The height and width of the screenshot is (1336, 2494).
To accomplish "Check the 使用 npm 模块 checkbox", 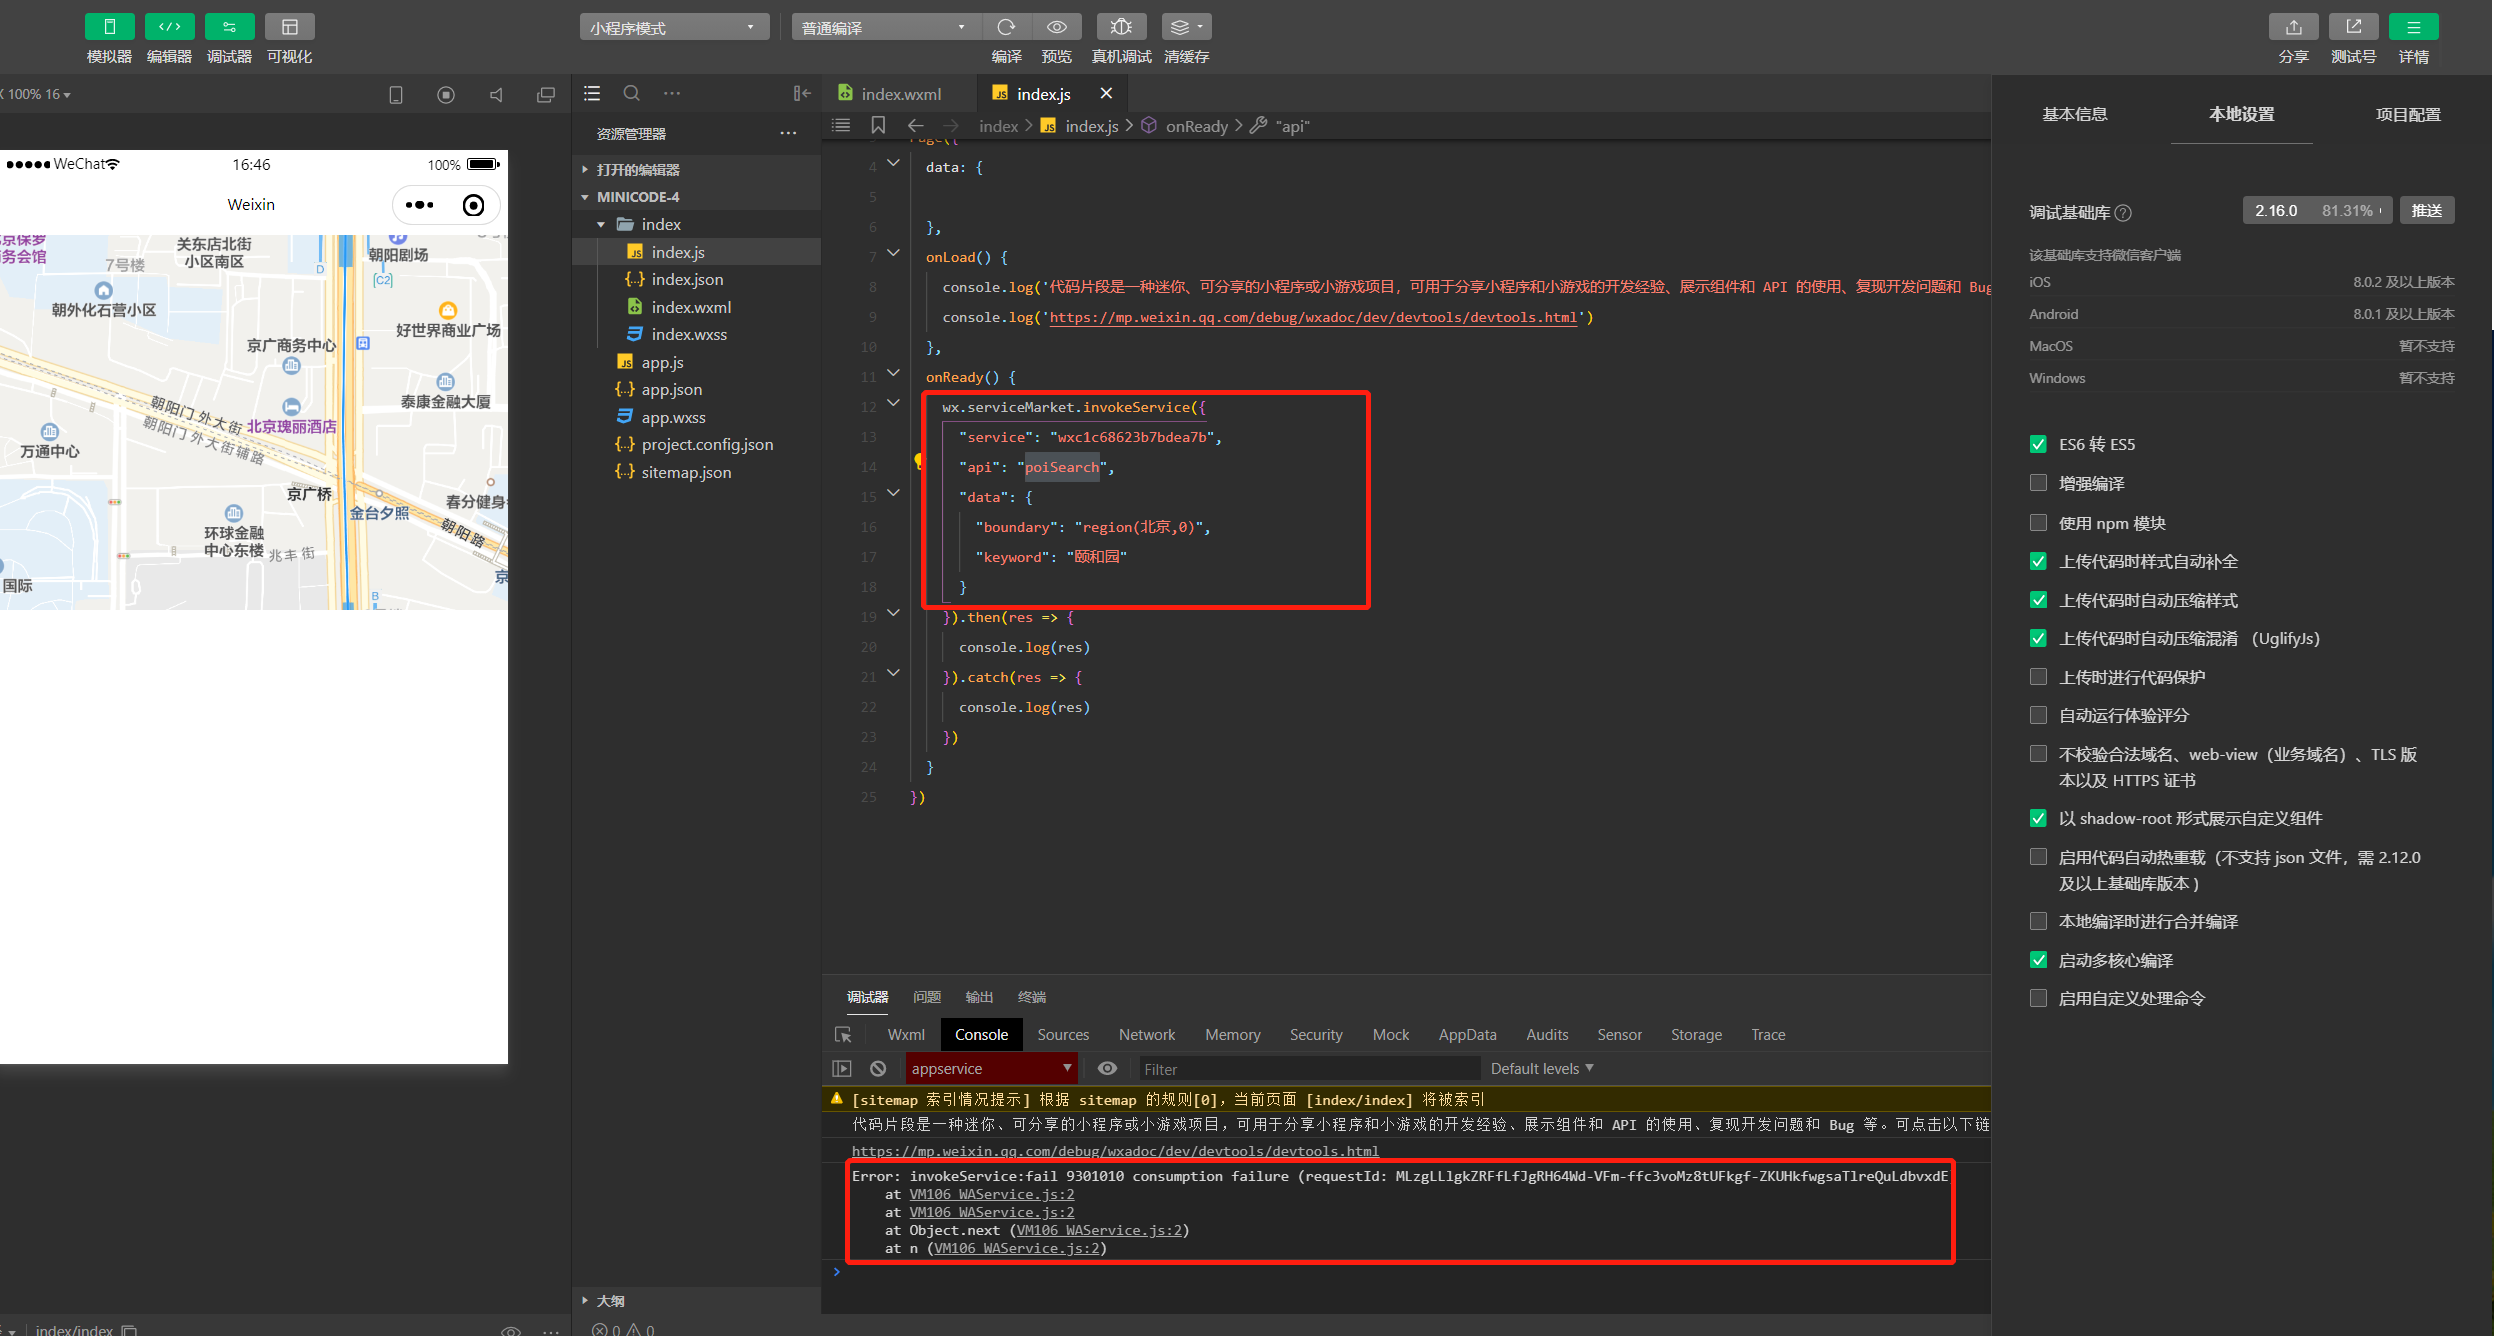I will point(2038,522).
